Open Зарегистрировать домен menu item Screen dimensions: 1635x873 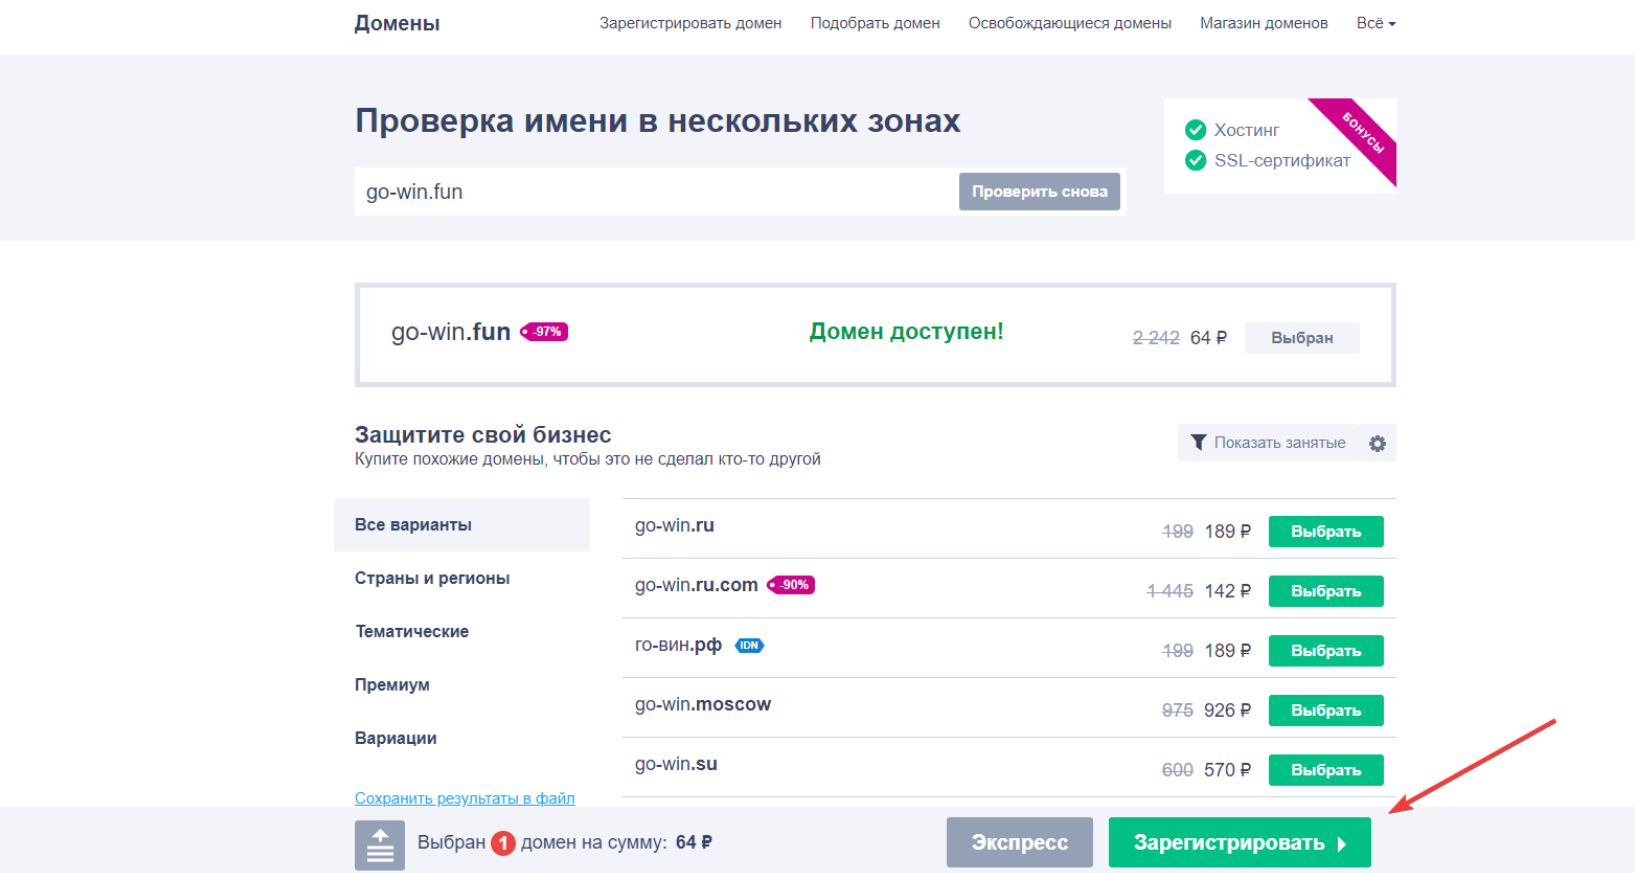(690, 23)
